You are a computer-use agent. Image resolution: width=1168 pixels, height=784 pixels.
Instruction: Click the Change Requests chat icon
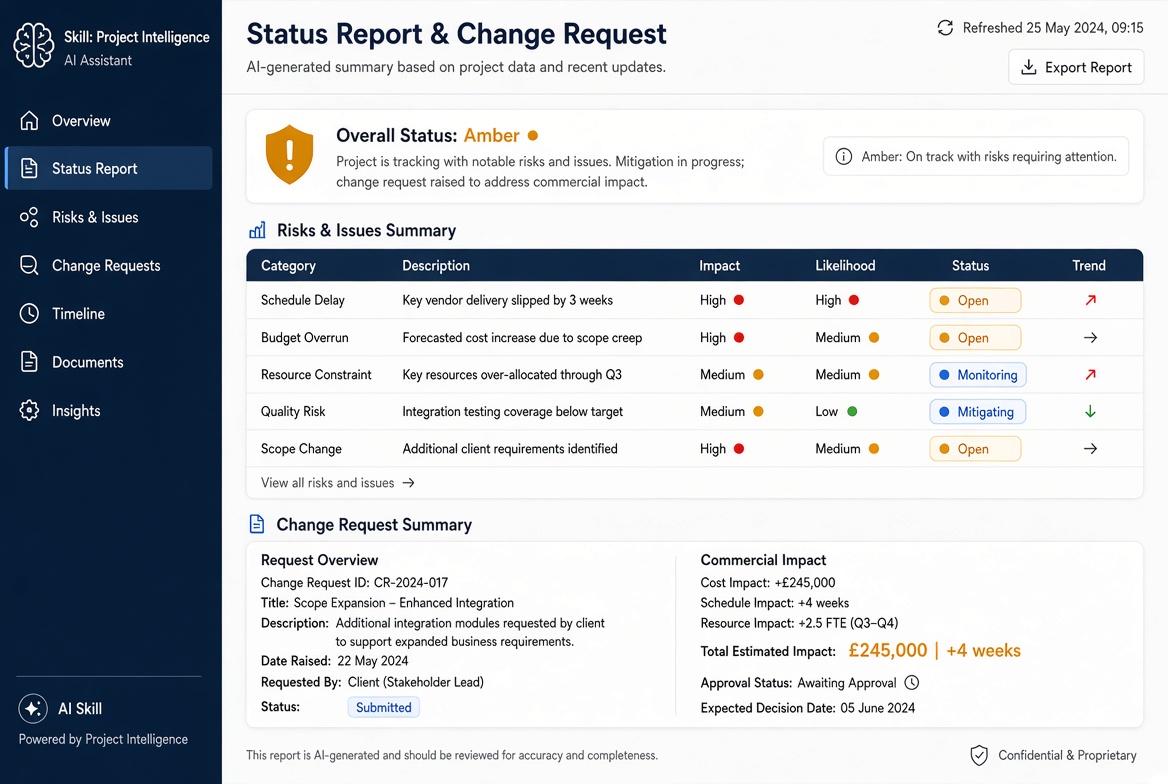(29, 265)
